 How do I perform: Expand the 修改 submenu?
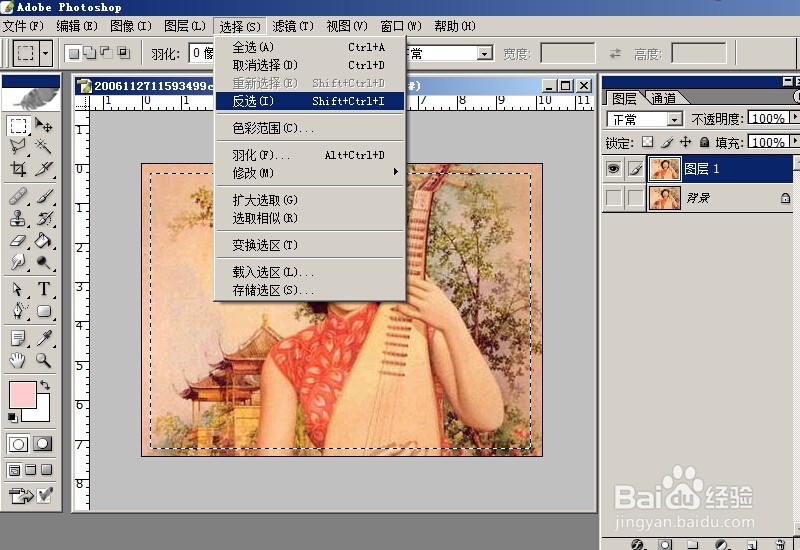click(x=309, y=173)
